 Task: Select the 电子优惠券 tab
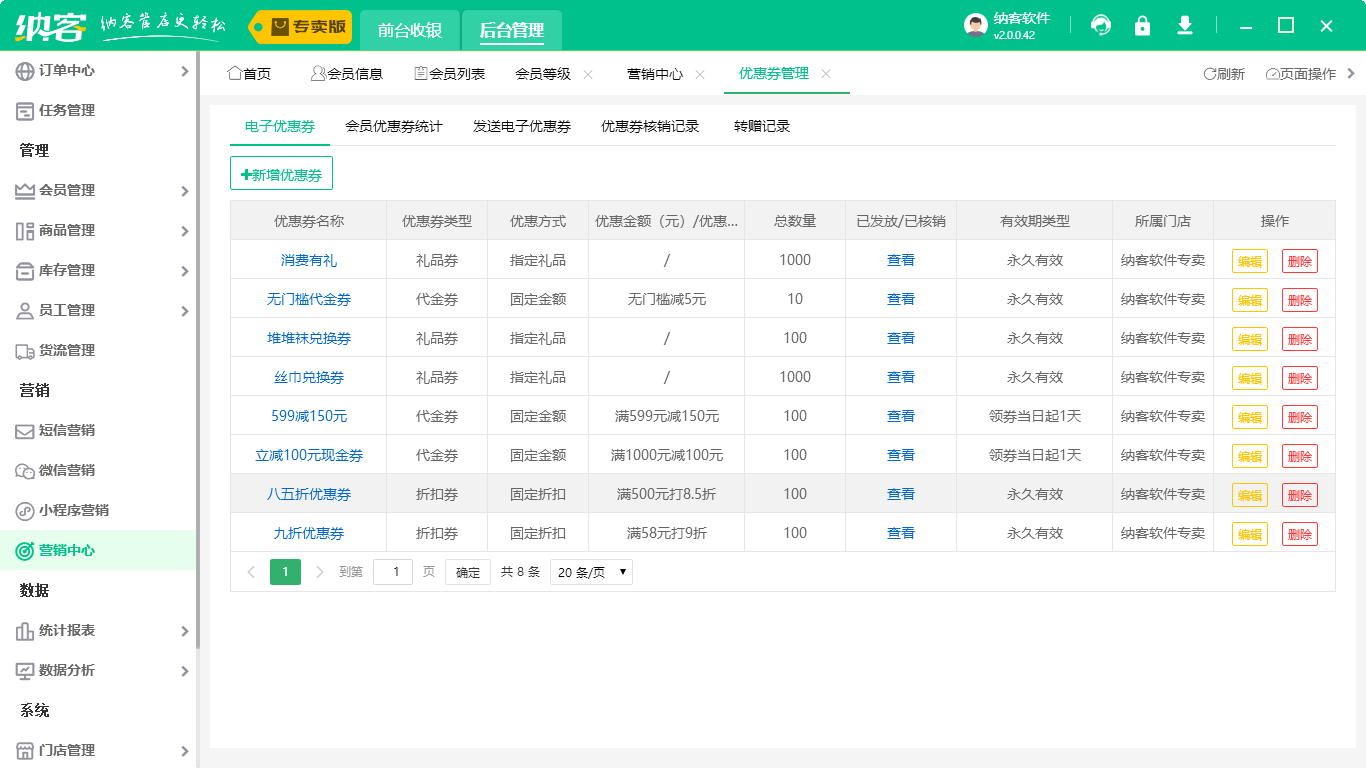pyautogui.click(x=280, y=126)
